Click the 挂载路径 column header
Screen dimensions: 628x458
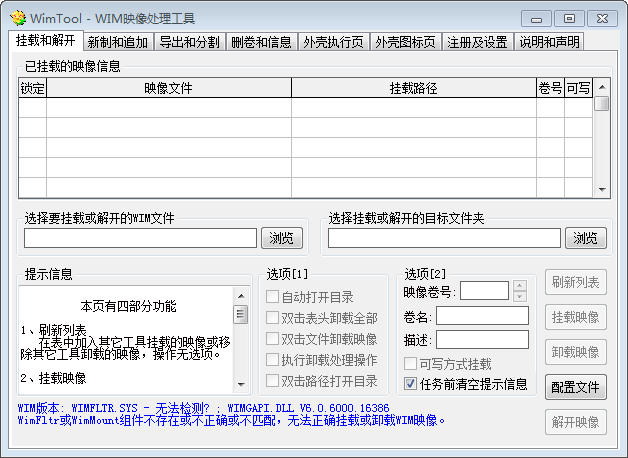(413, 89)
